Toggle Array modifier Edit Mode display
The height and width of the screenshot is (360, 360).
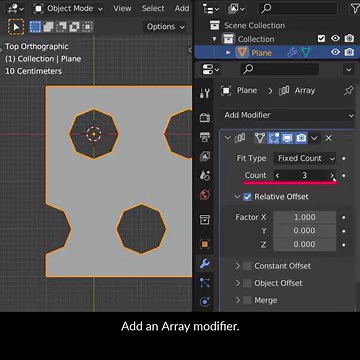(x=273, y=138)
